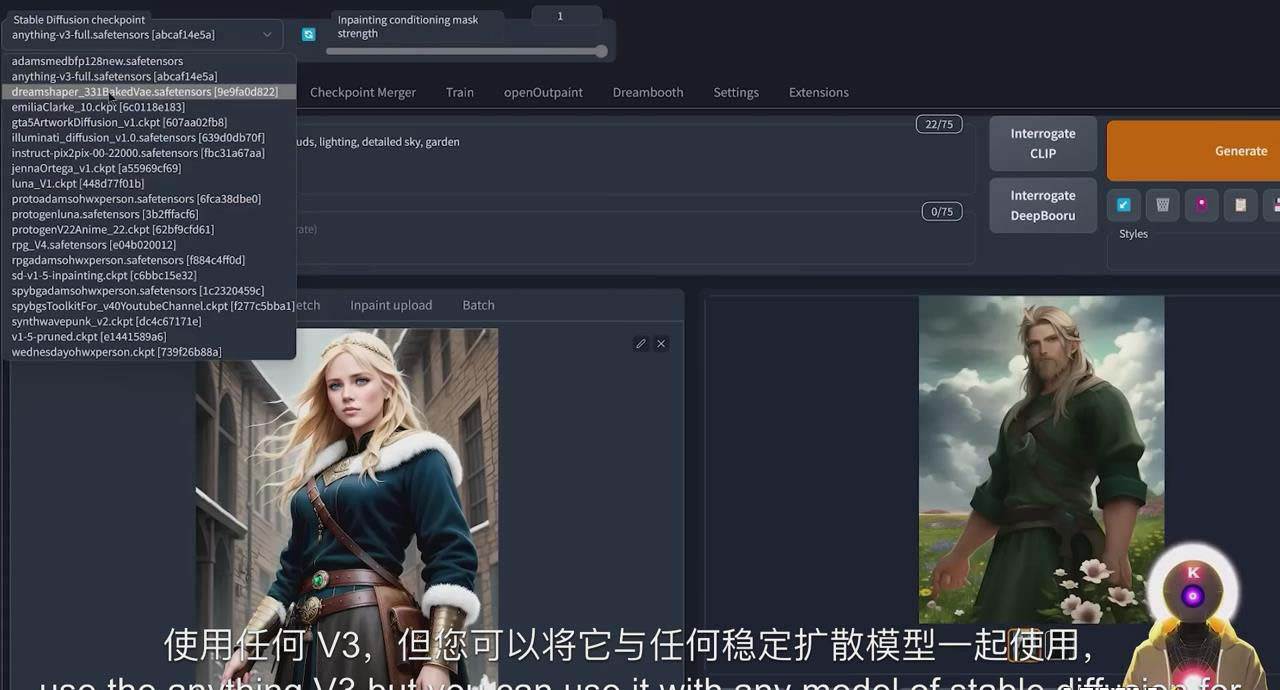Switch to the Inpaint upload tab
1280x690 pixels.
(x=390, y=305)
